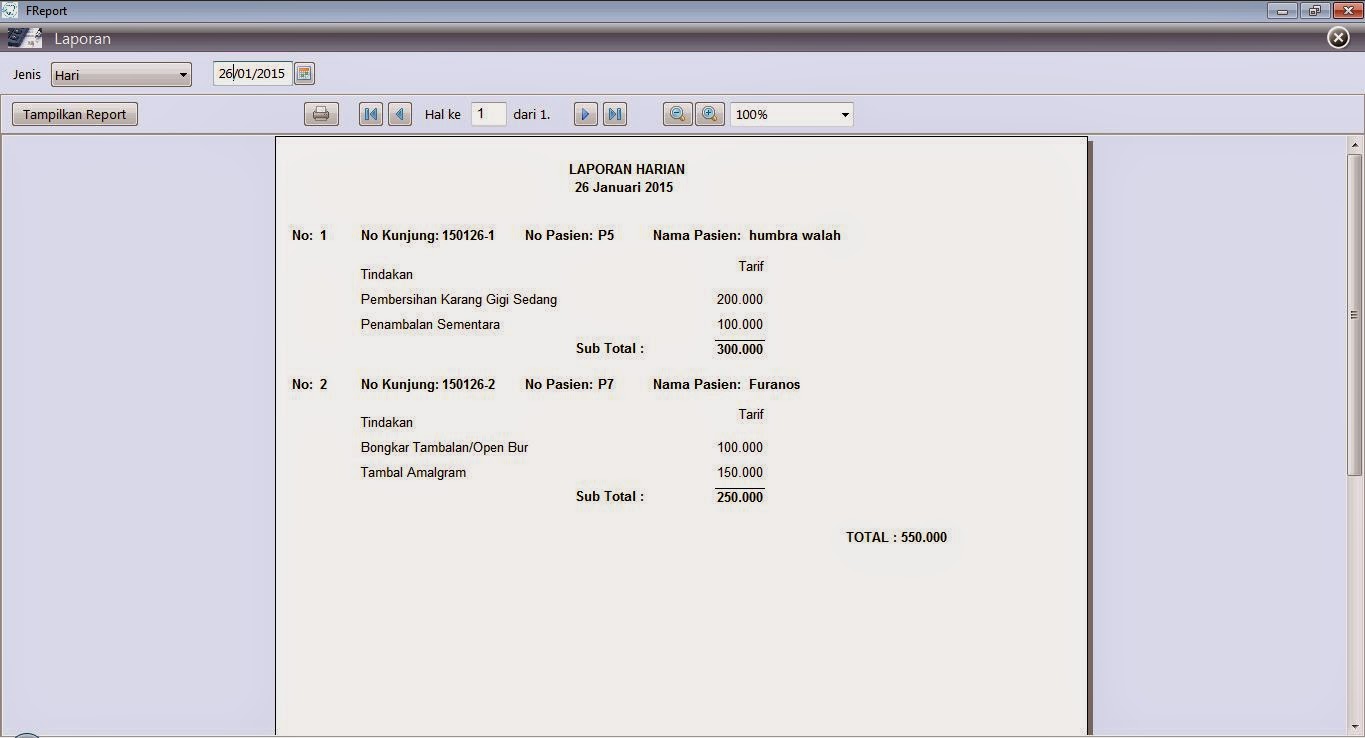Click inside the date field 26/01/2015
Viewport: 1365px width, 738px height.
tap(250, 72)
